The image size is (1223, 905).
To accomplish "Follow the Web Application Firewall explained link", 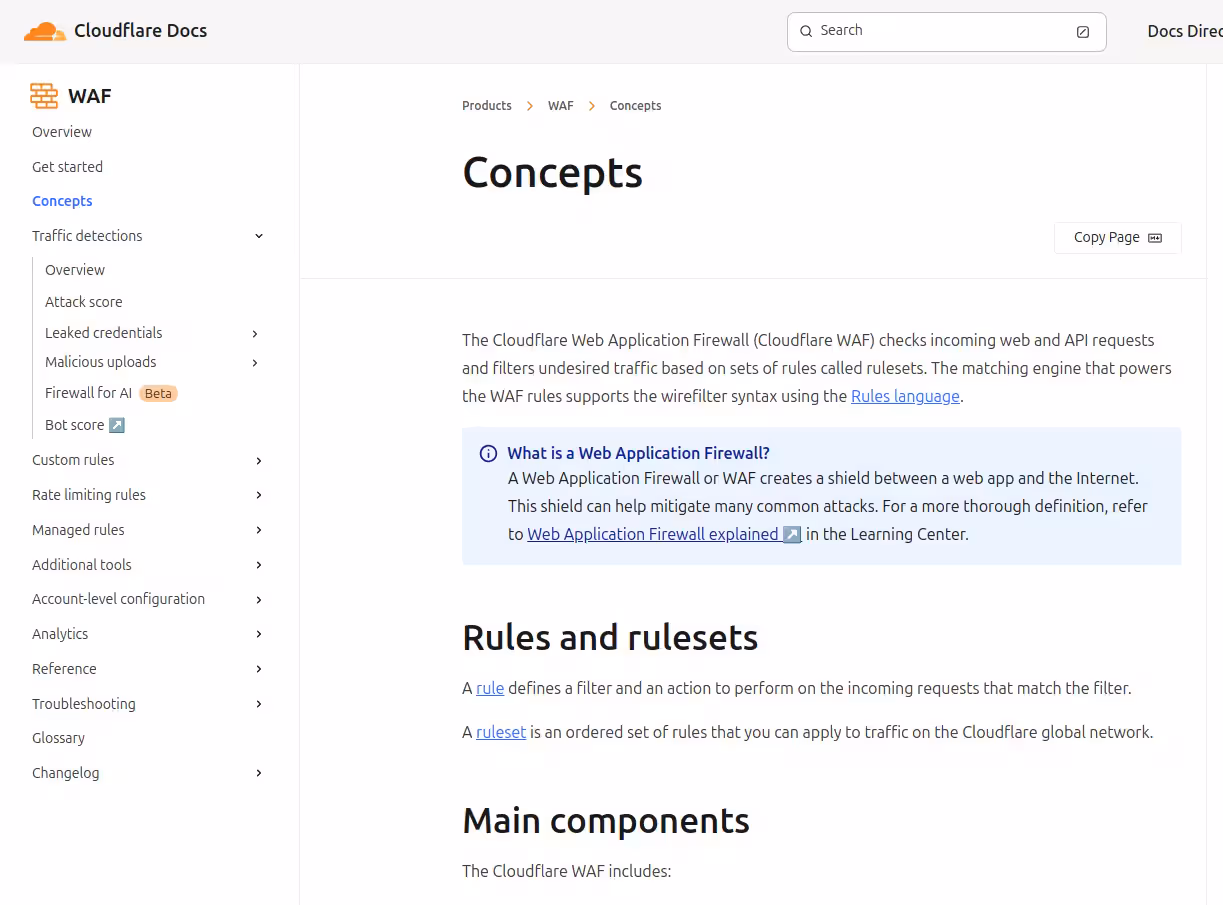I will click(x=653, y=534).
